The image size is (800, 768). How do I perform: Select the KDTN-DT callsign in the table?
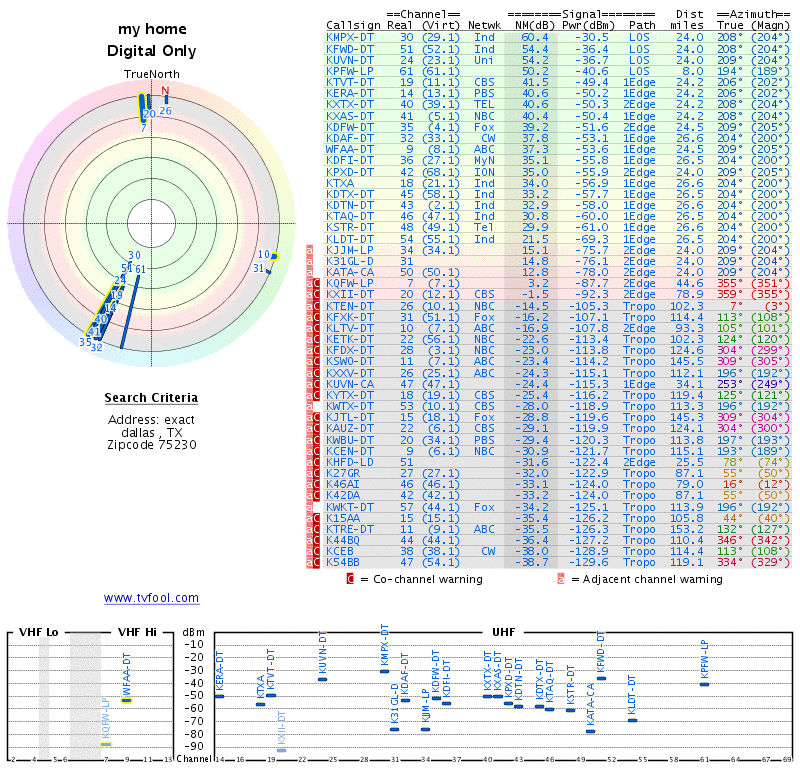[350, 205]
